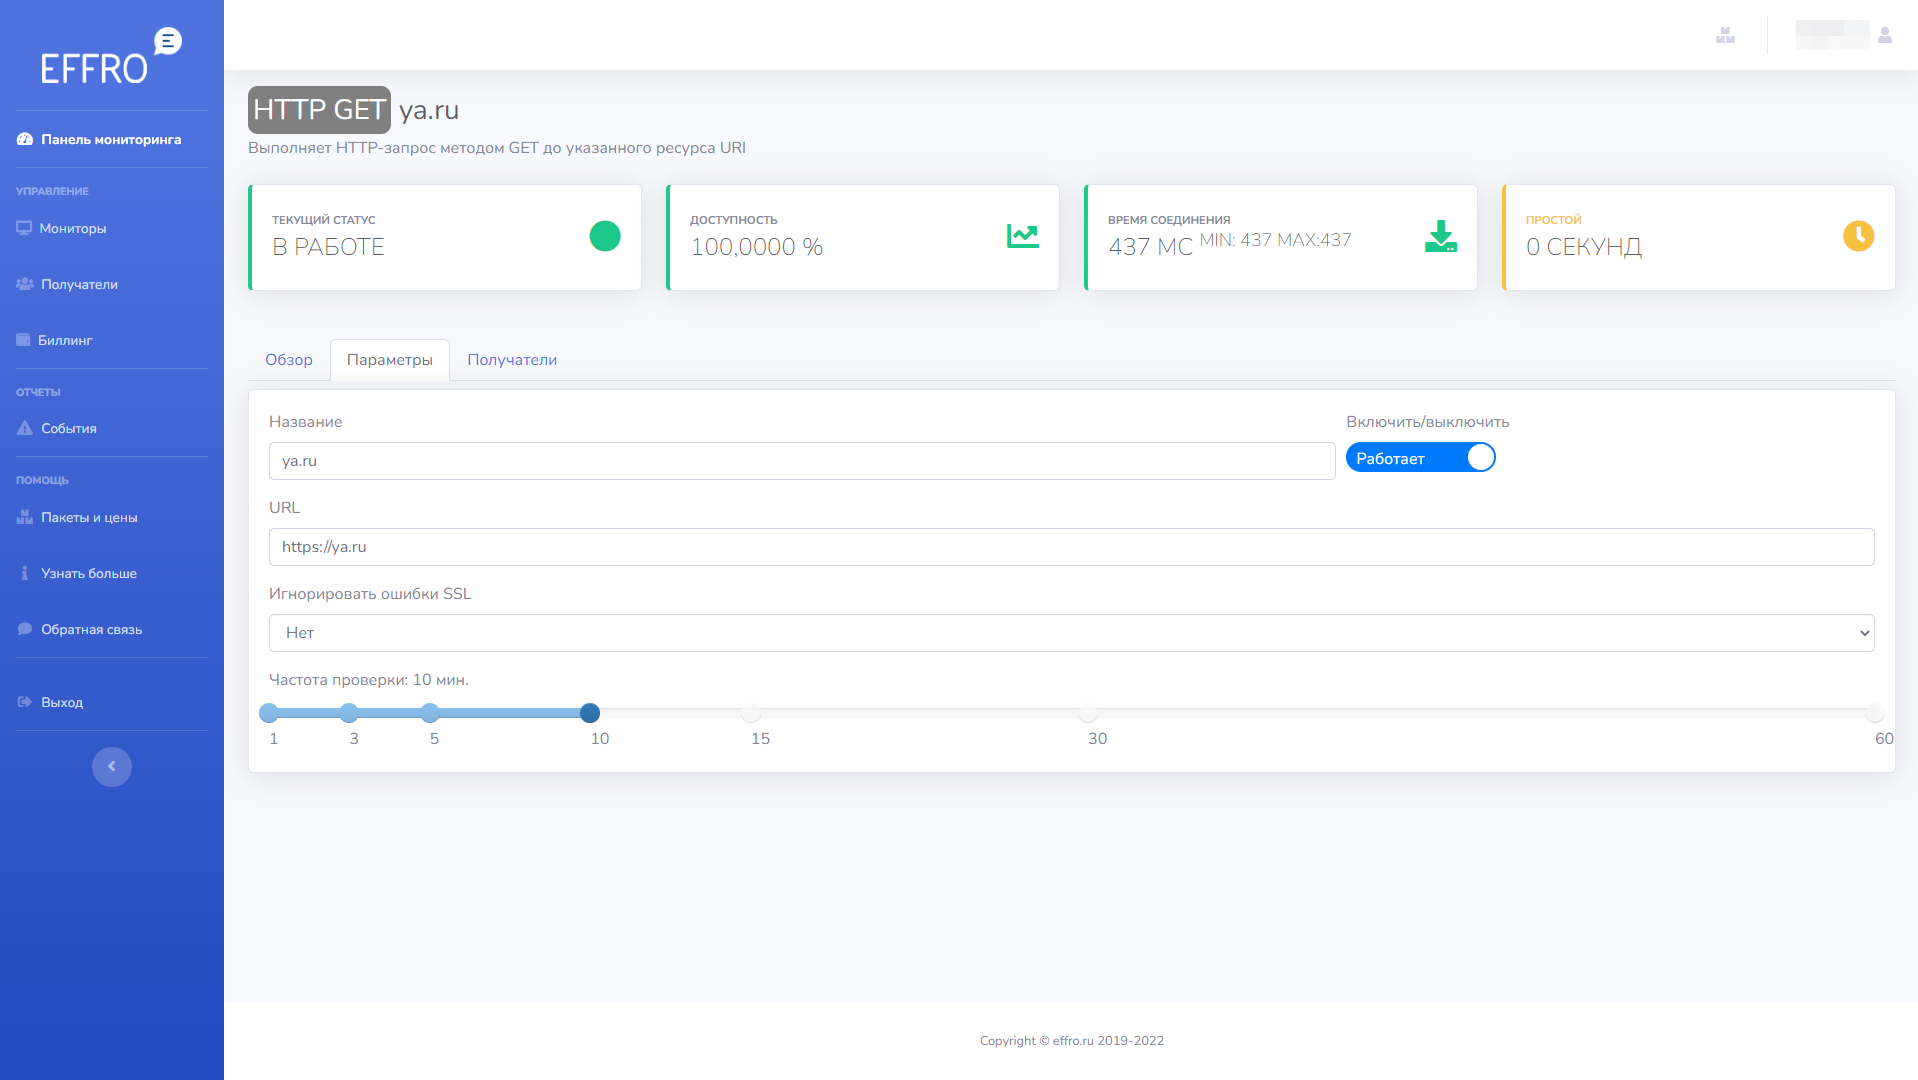This screenshot has height=1080, width=1918.
Task: Expand the Игнорировать ошибки SSL dropdown
Action: click(1071, 633)
